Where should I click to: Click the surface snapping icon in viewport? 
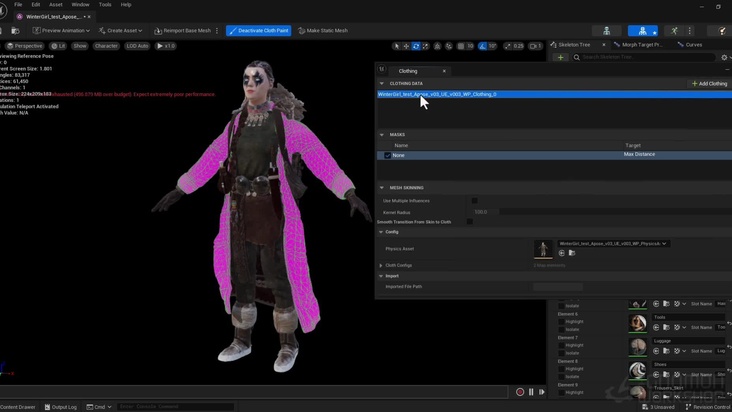(449, 46)
